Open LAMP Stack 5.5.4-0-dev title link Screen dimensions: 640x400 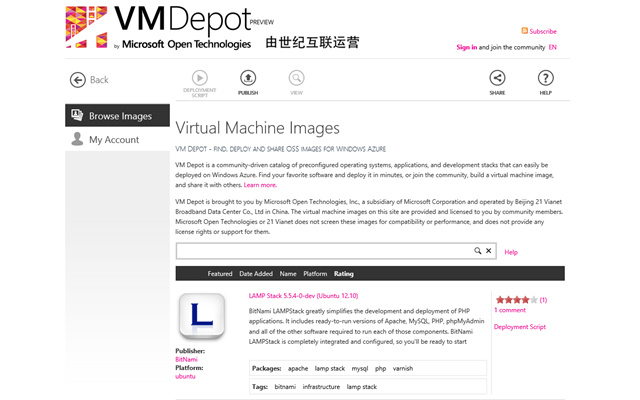(303, 296)
